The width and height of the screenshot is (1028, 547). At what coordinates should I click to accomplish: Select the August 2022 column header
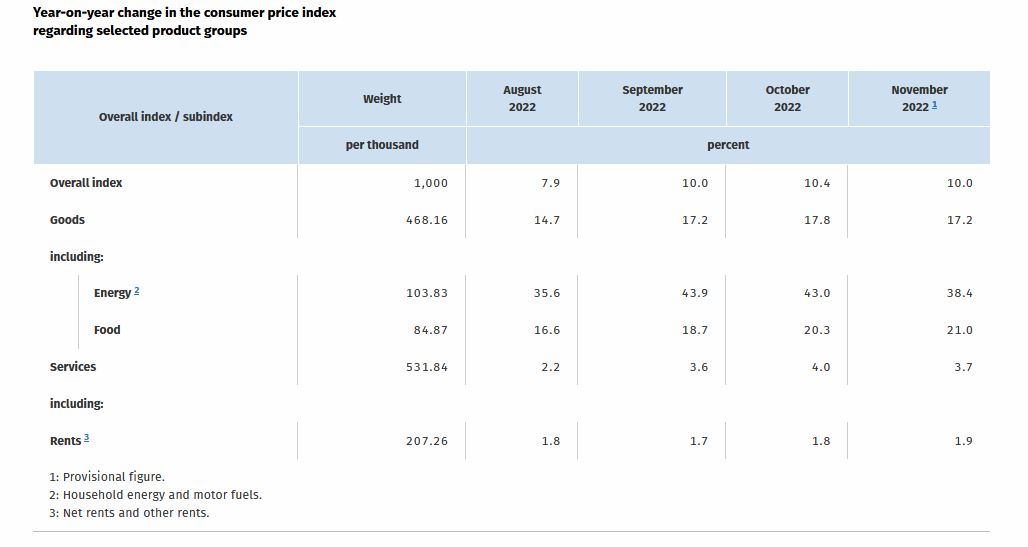pos(522,98)
